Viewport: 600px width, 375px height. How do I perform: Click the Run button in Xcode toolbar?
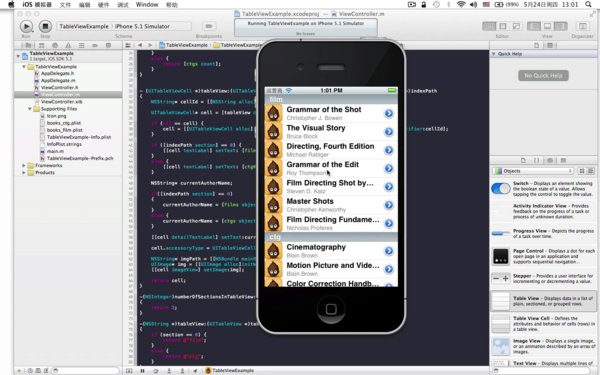26,26
